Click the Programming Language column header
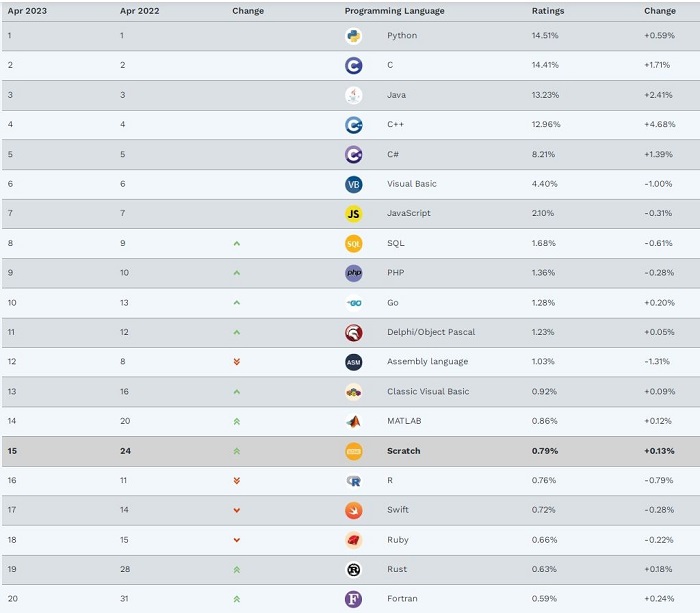Screen dimensions: 700x613 (x=394, y=11)
